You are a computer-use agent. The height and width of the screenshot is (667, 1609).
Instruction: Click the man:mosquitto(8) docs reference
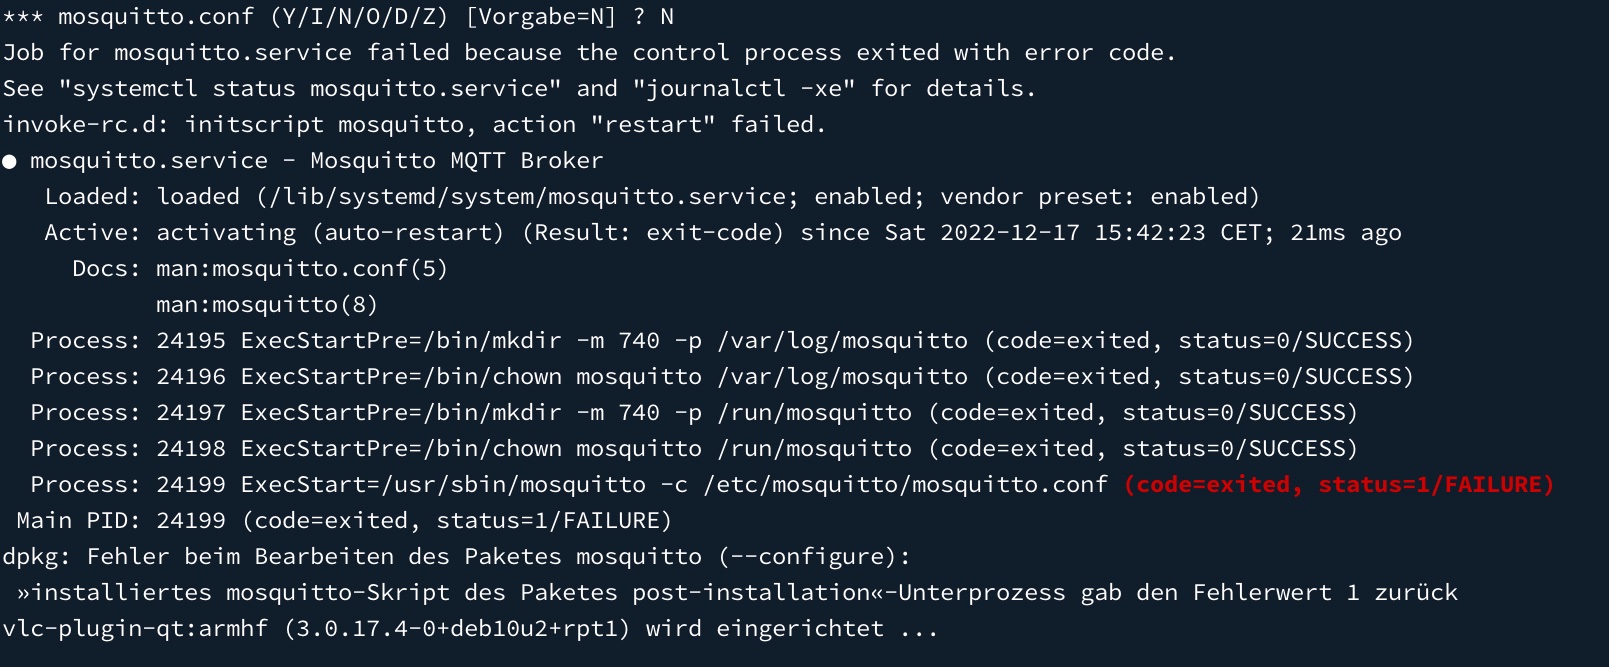[267, 305]
